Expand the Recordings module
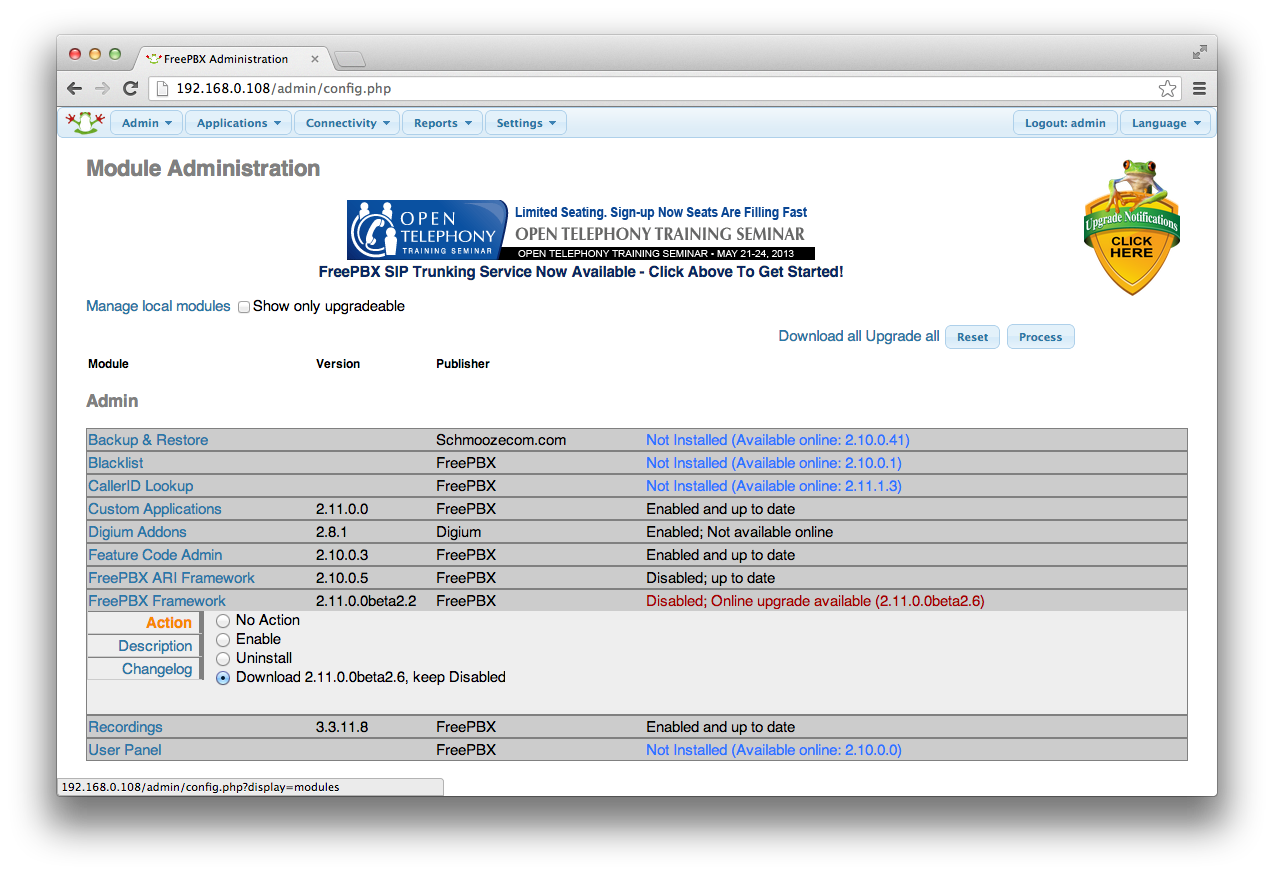This screenshot has height=875, width=1274. (125, 727)
